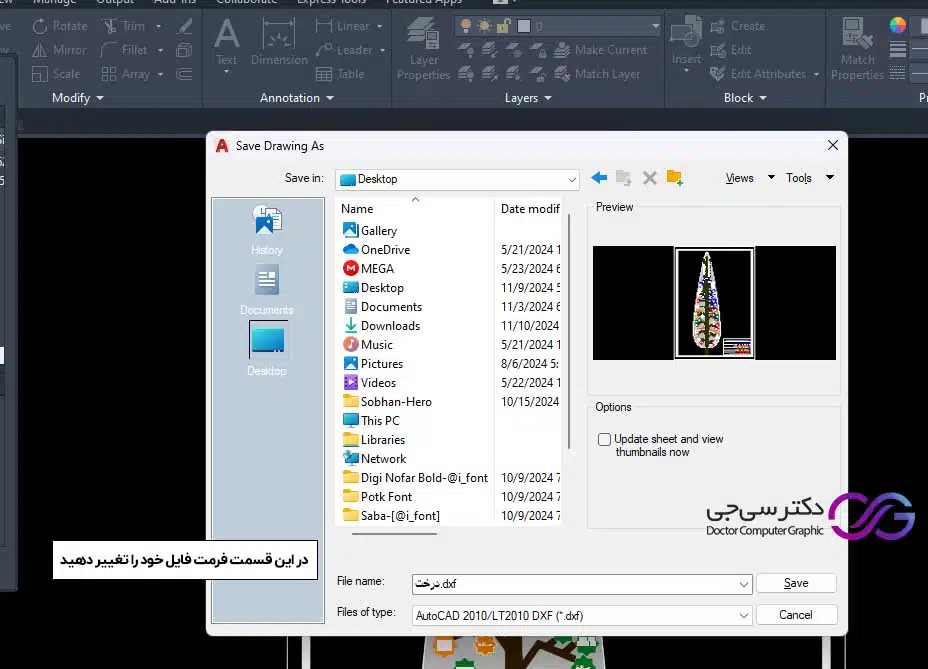Open the Save in location dropdown
Screen dimensions: 928x669
pos(572,179)
